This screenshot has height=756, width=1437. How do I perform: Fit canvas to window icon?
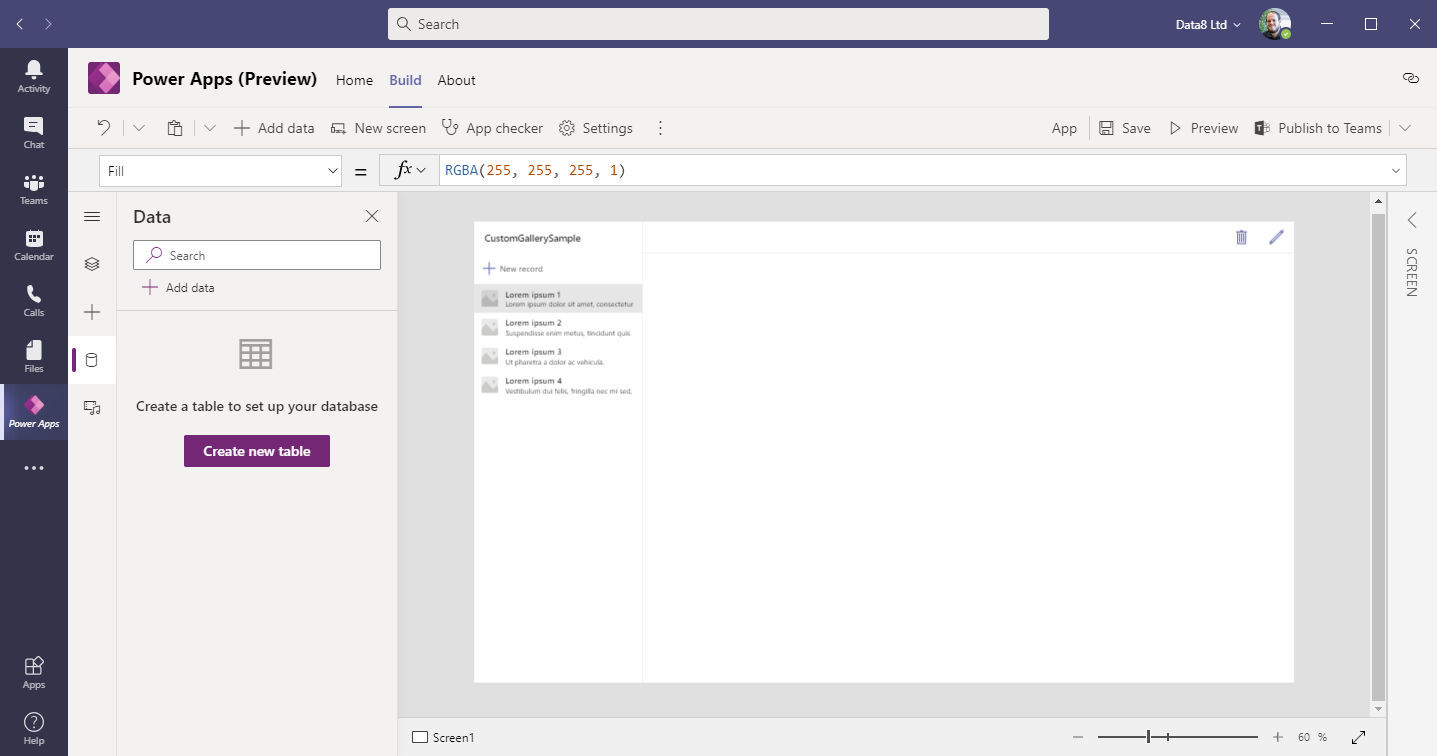pos(1358,737)
